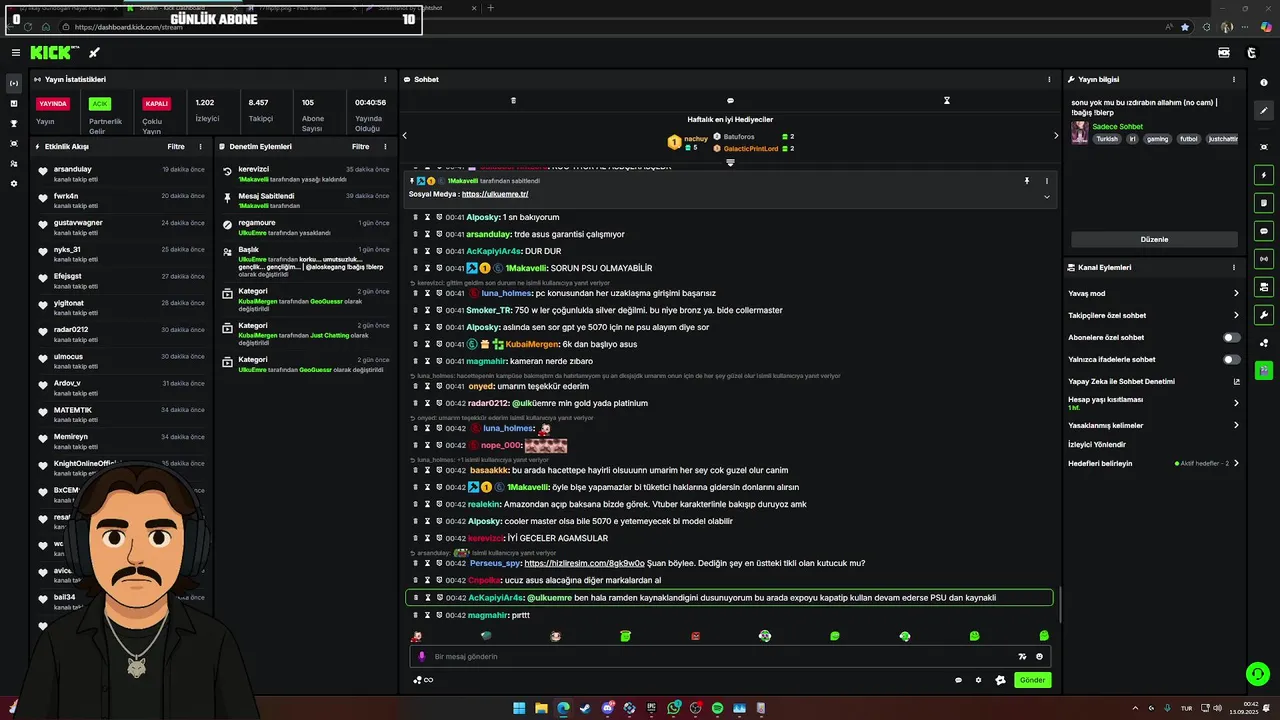Click the Düzenle button
1280x720 pixels.
tap(1154, 239)
